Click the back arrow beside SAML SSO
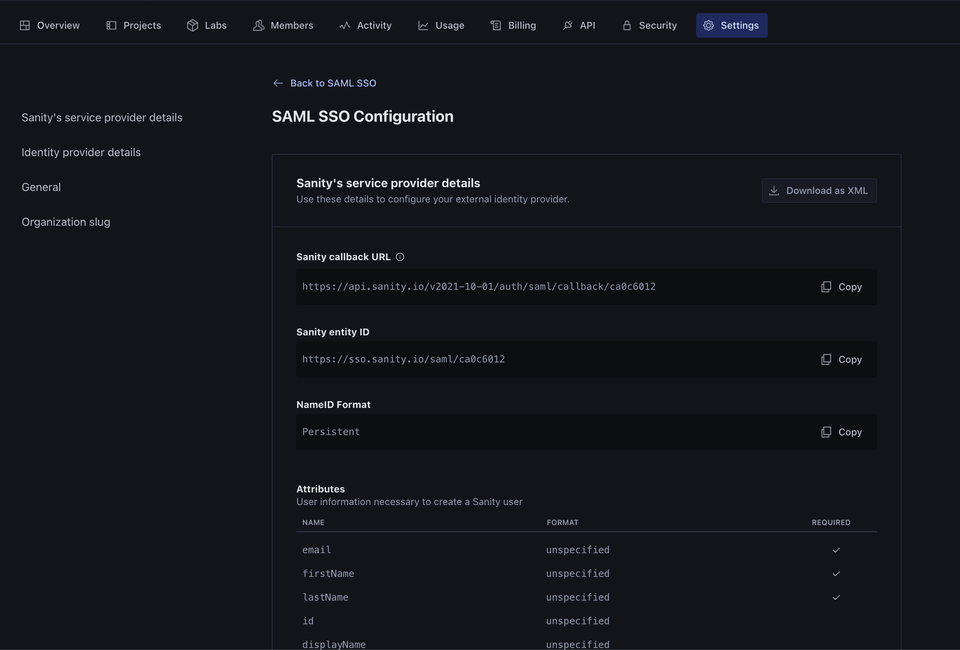The image size is (960, 650). (x=278, y=83)
